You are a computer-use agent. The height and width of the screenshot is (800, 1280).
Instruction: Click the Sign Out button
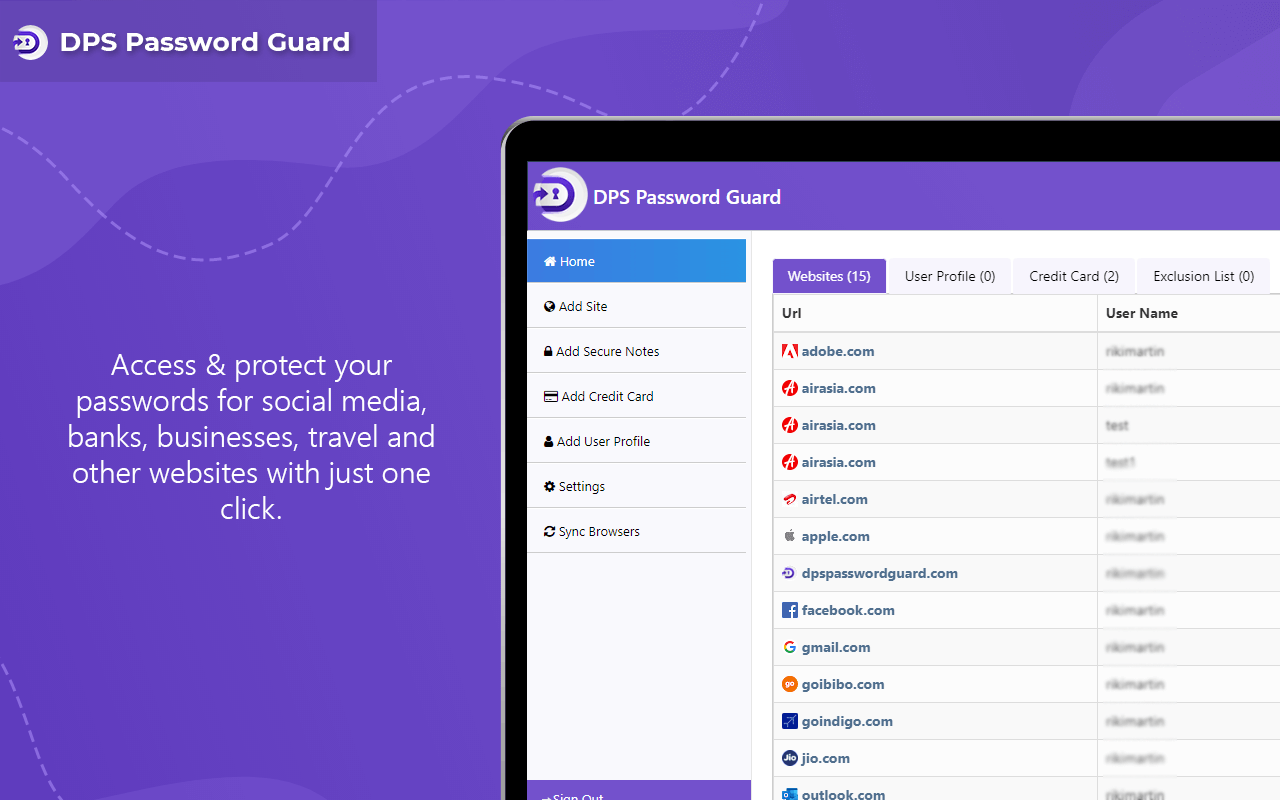639,791
